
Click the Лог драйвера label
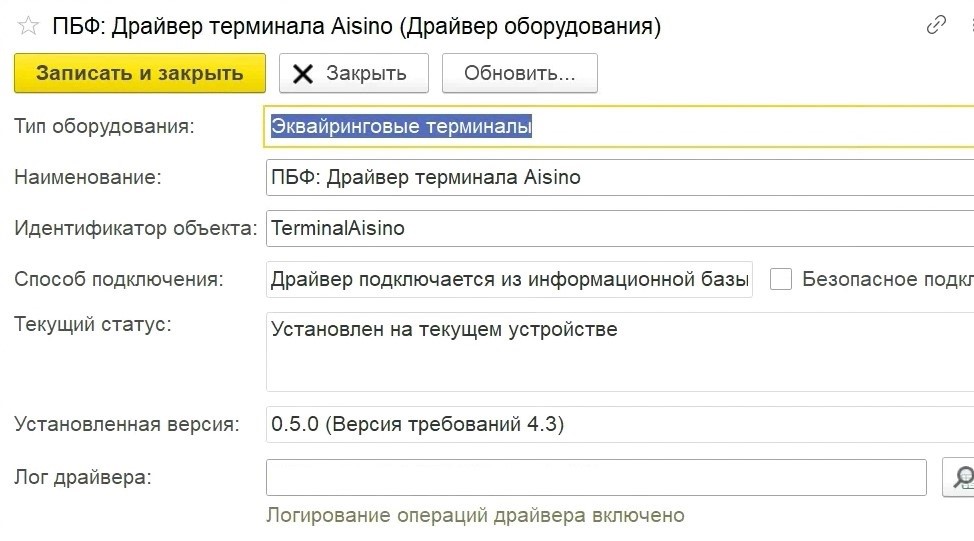[x=82, y=477]
